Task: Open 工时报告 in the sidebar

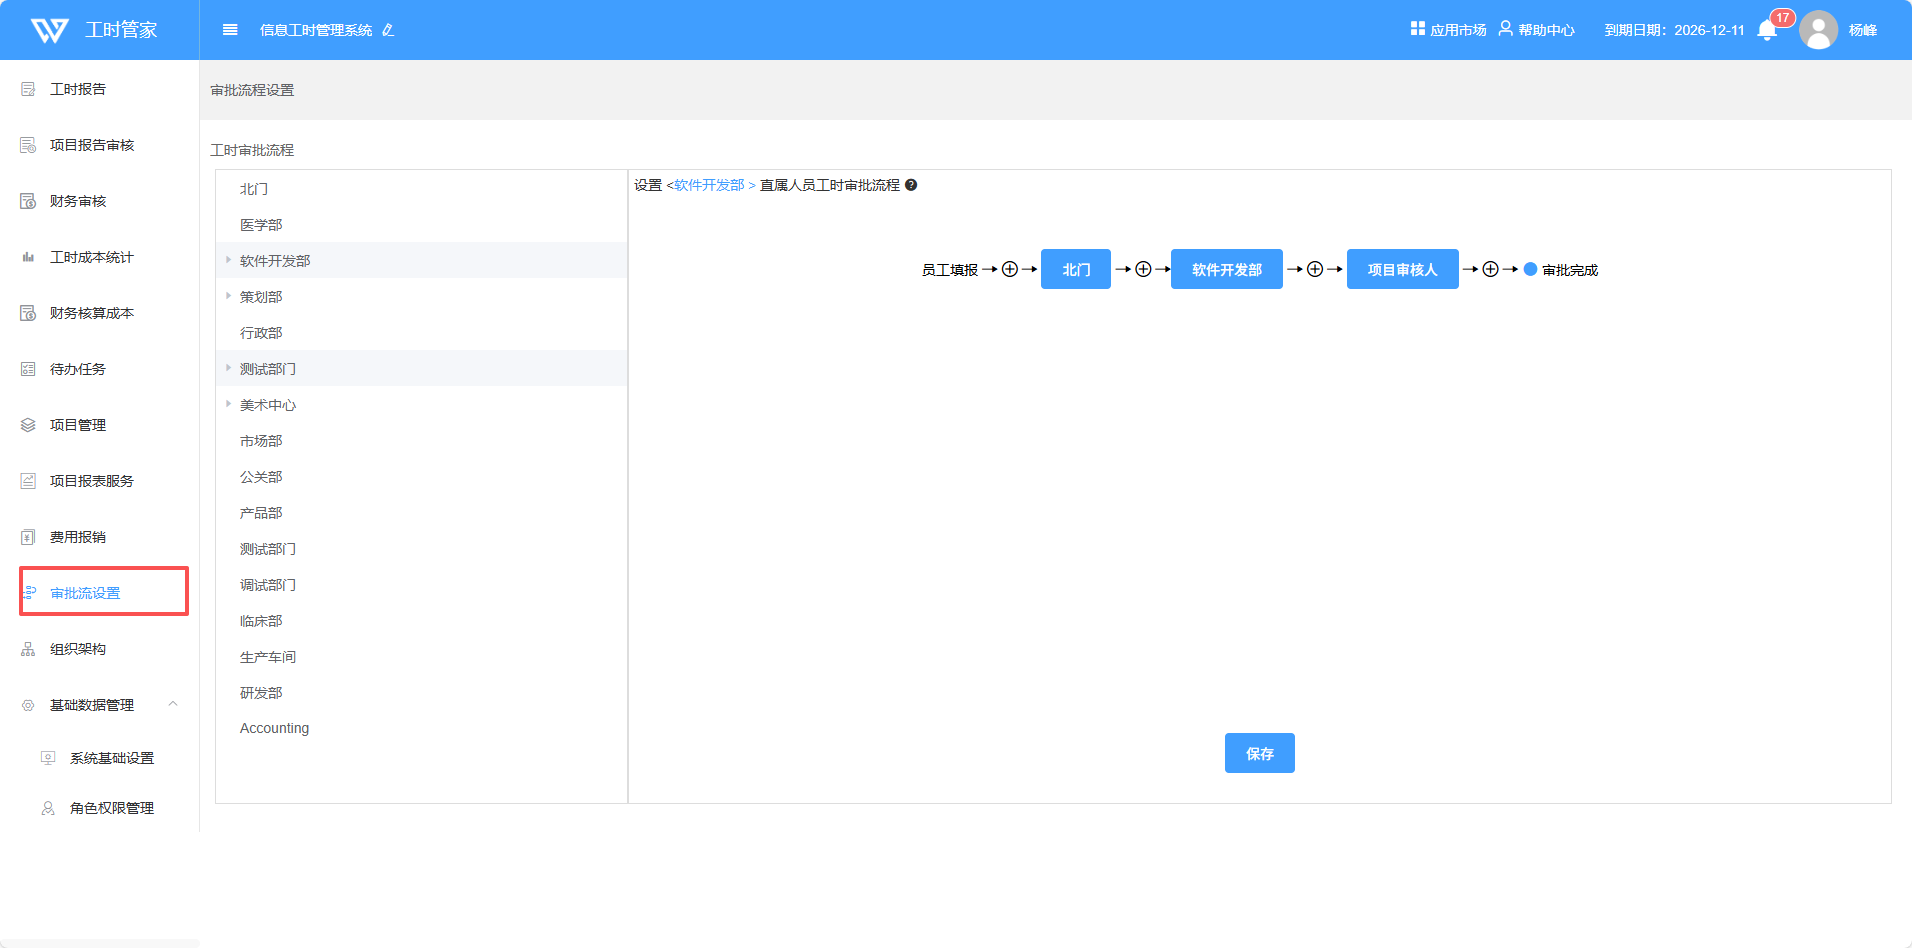Action: coord(78,89)
